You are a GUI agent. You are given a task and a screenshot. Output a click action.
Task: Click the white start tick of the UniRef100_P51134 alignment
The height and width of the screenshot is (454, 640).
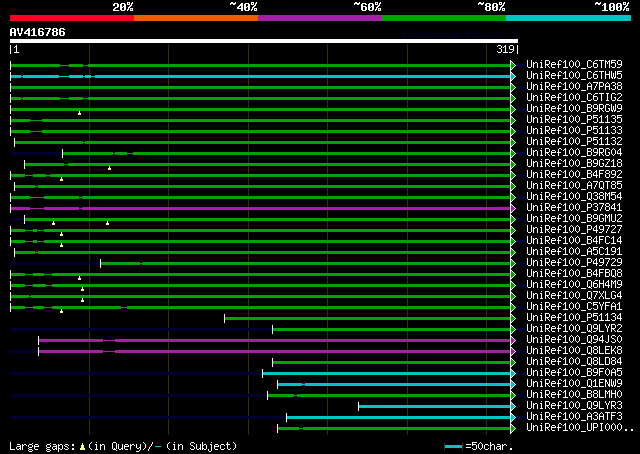click(224, 318)
